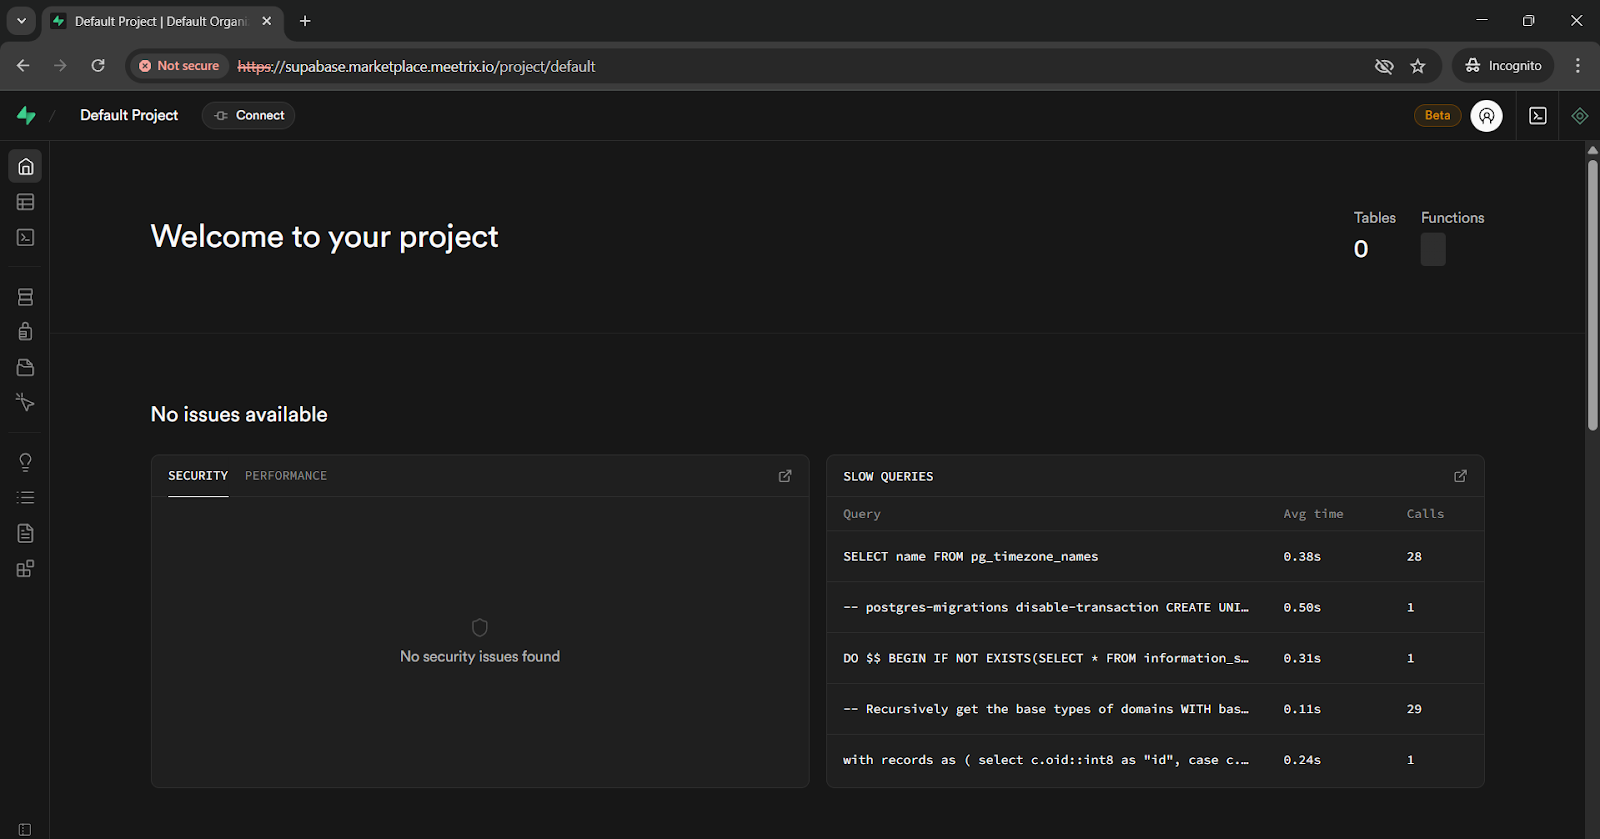Click the postgres-migrations disable-transaction query row
This screenshot has width=1600, height=839.
1155,607
